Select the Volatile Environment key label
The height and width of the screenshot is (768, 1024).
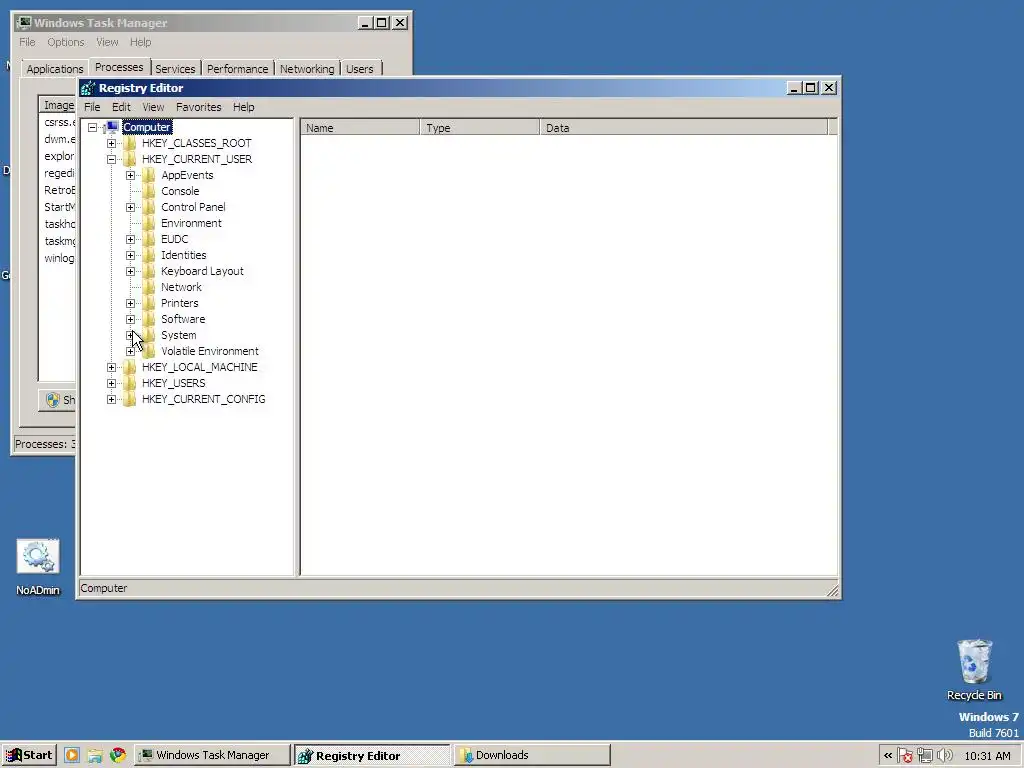click(x=210, y=351)
